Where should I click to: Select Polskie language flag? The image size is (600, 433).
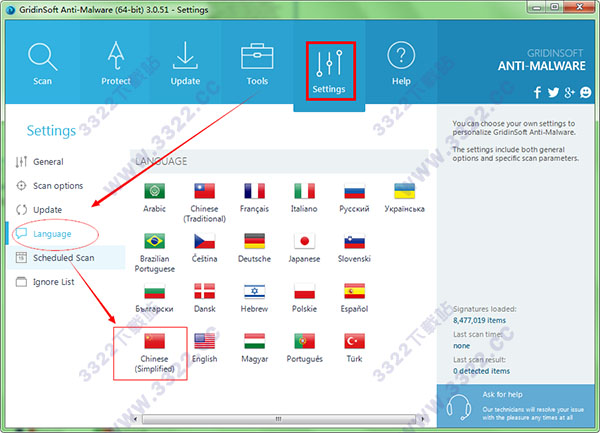pos(304,291)
